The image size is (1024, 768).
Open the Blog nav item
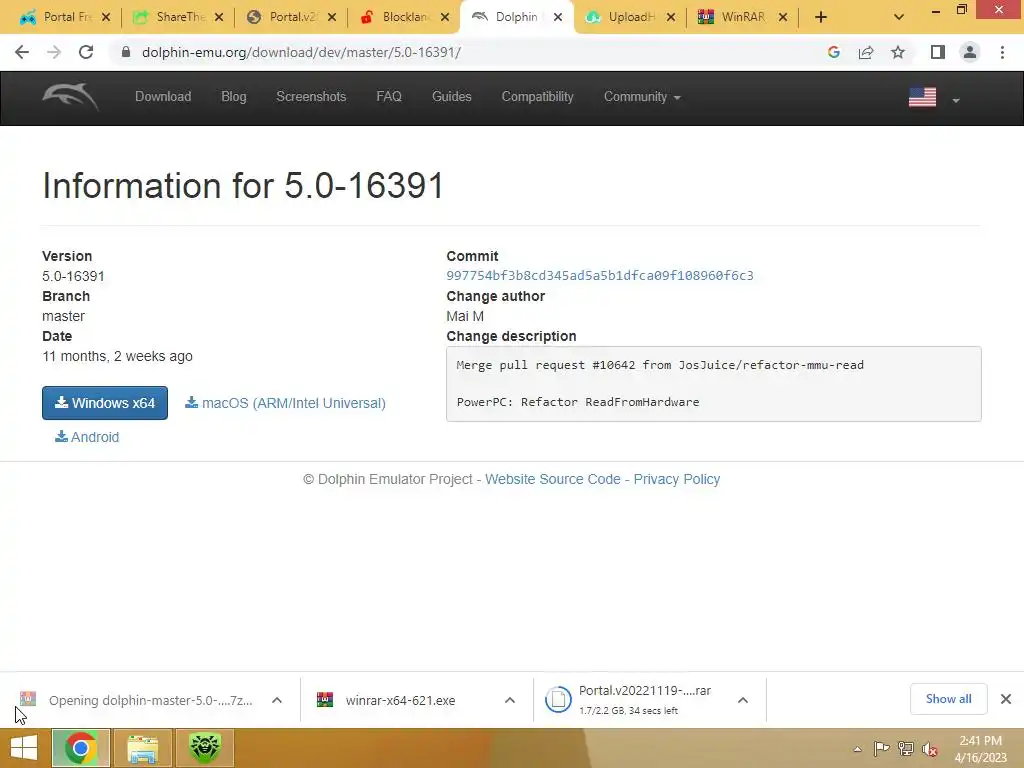coord(234,97)
